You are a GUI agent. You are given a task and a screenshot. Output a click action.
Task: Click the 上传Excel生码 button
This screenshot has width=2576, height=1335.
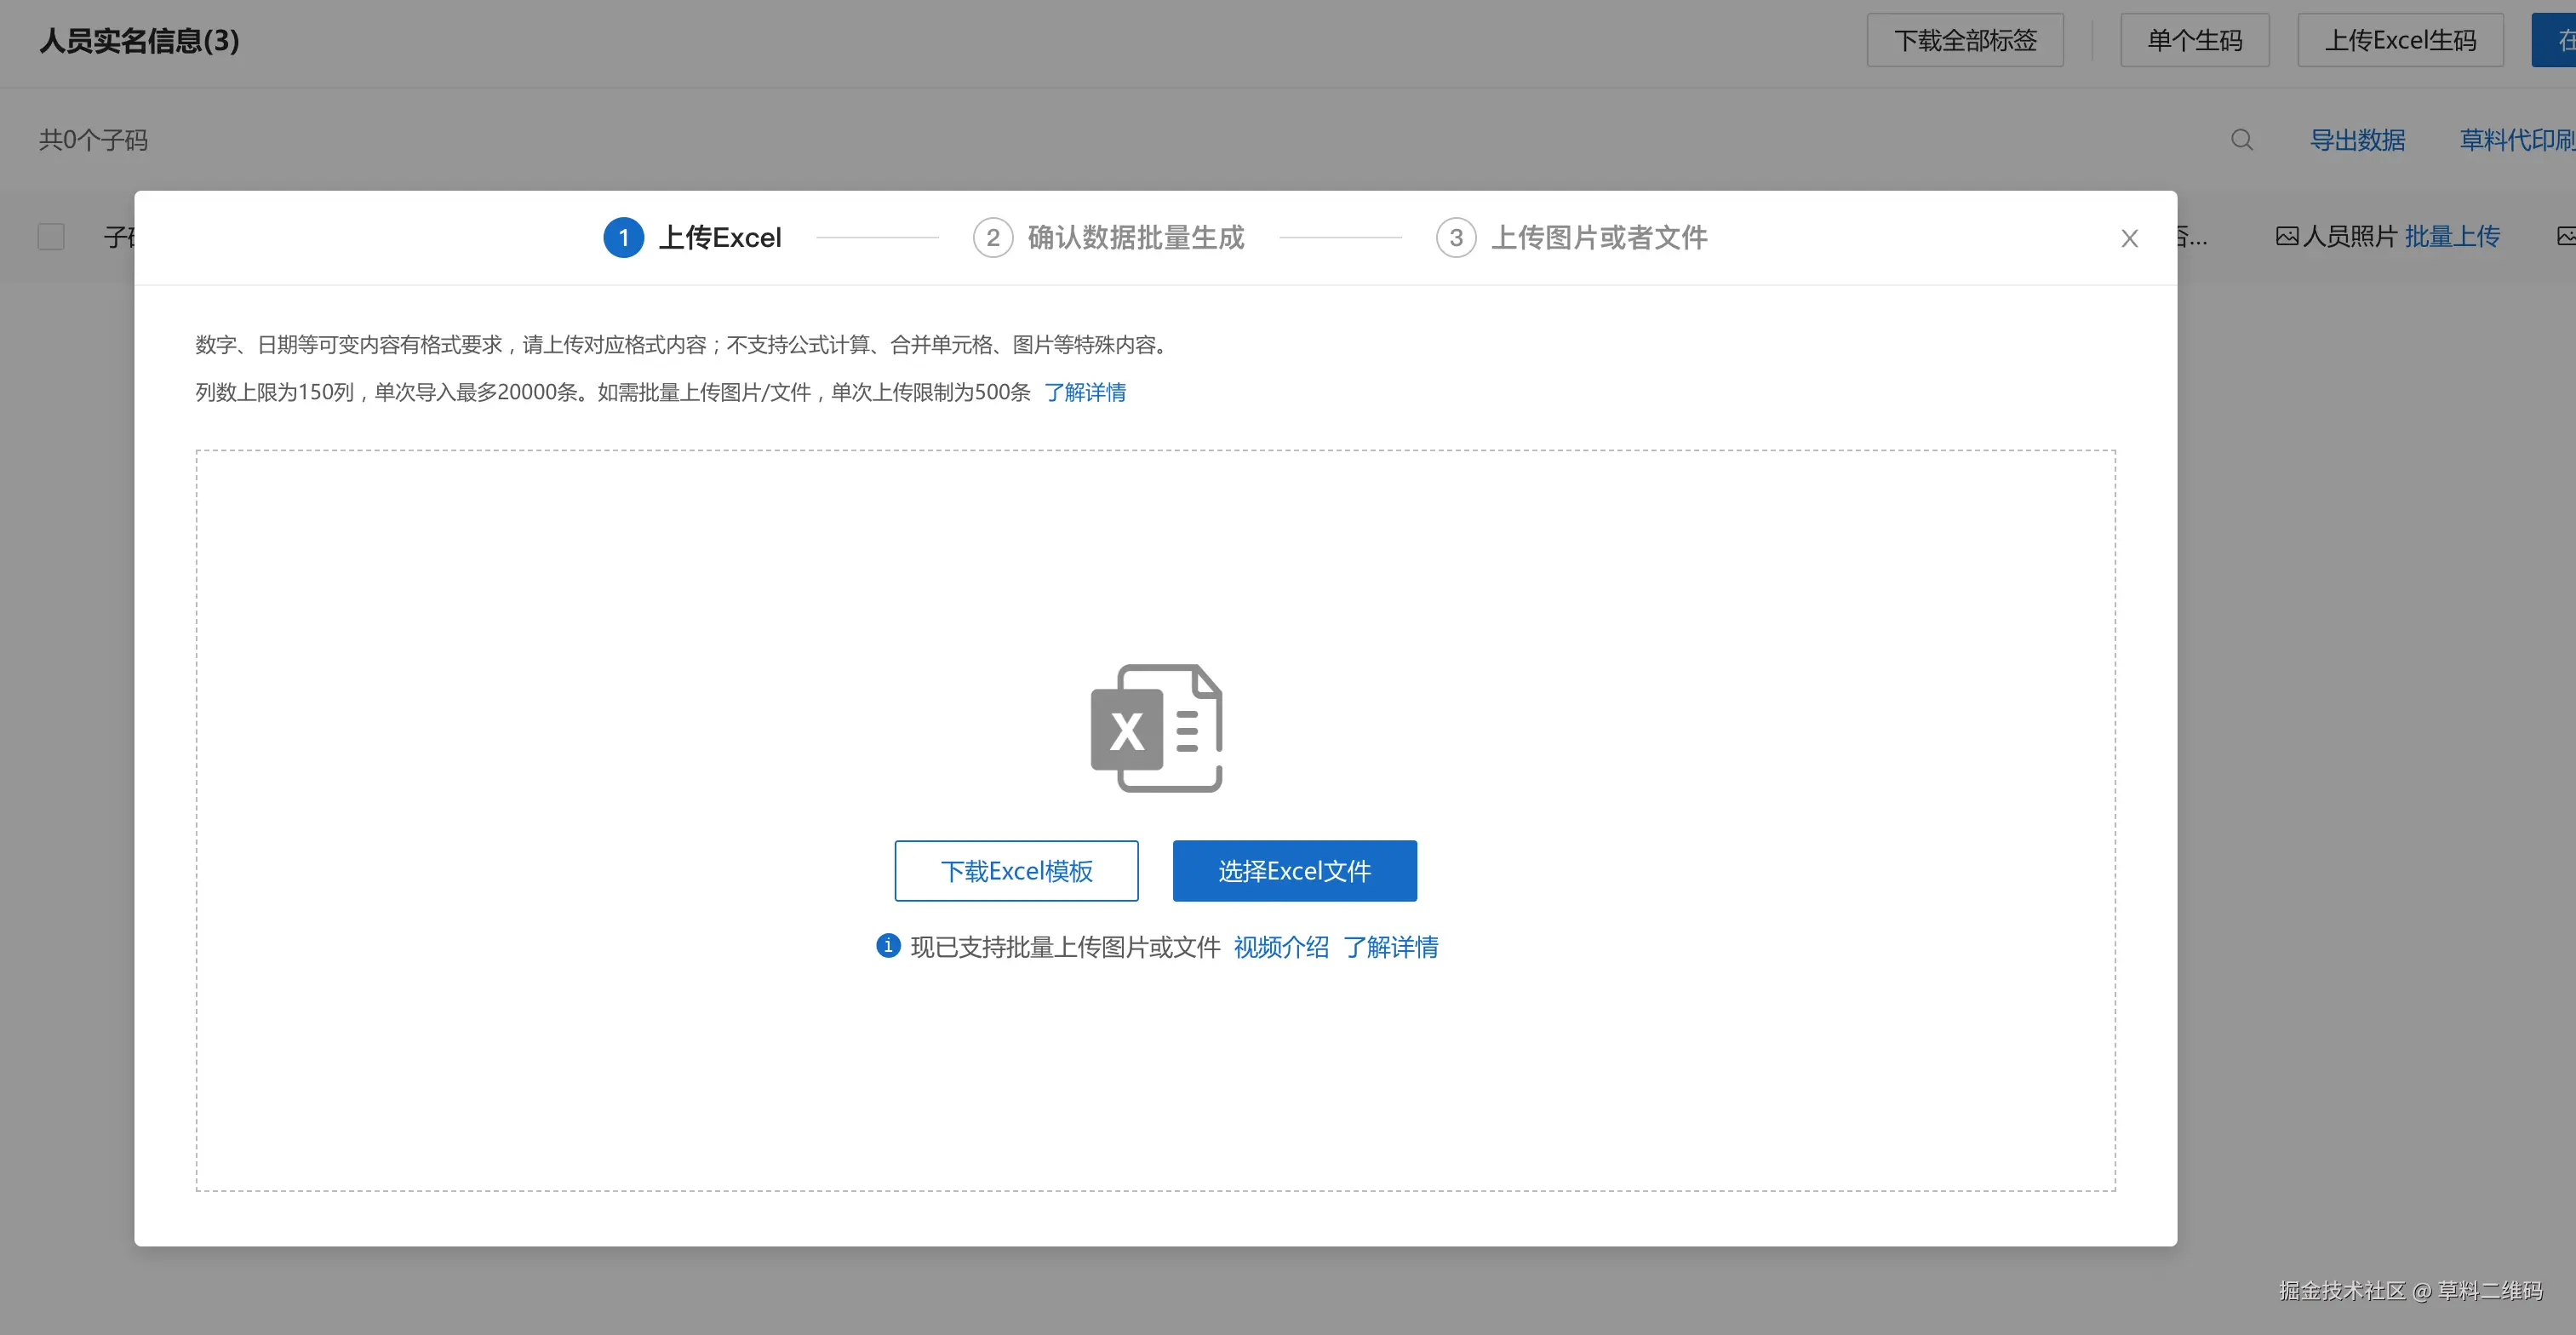click(x=2399, y=40)
